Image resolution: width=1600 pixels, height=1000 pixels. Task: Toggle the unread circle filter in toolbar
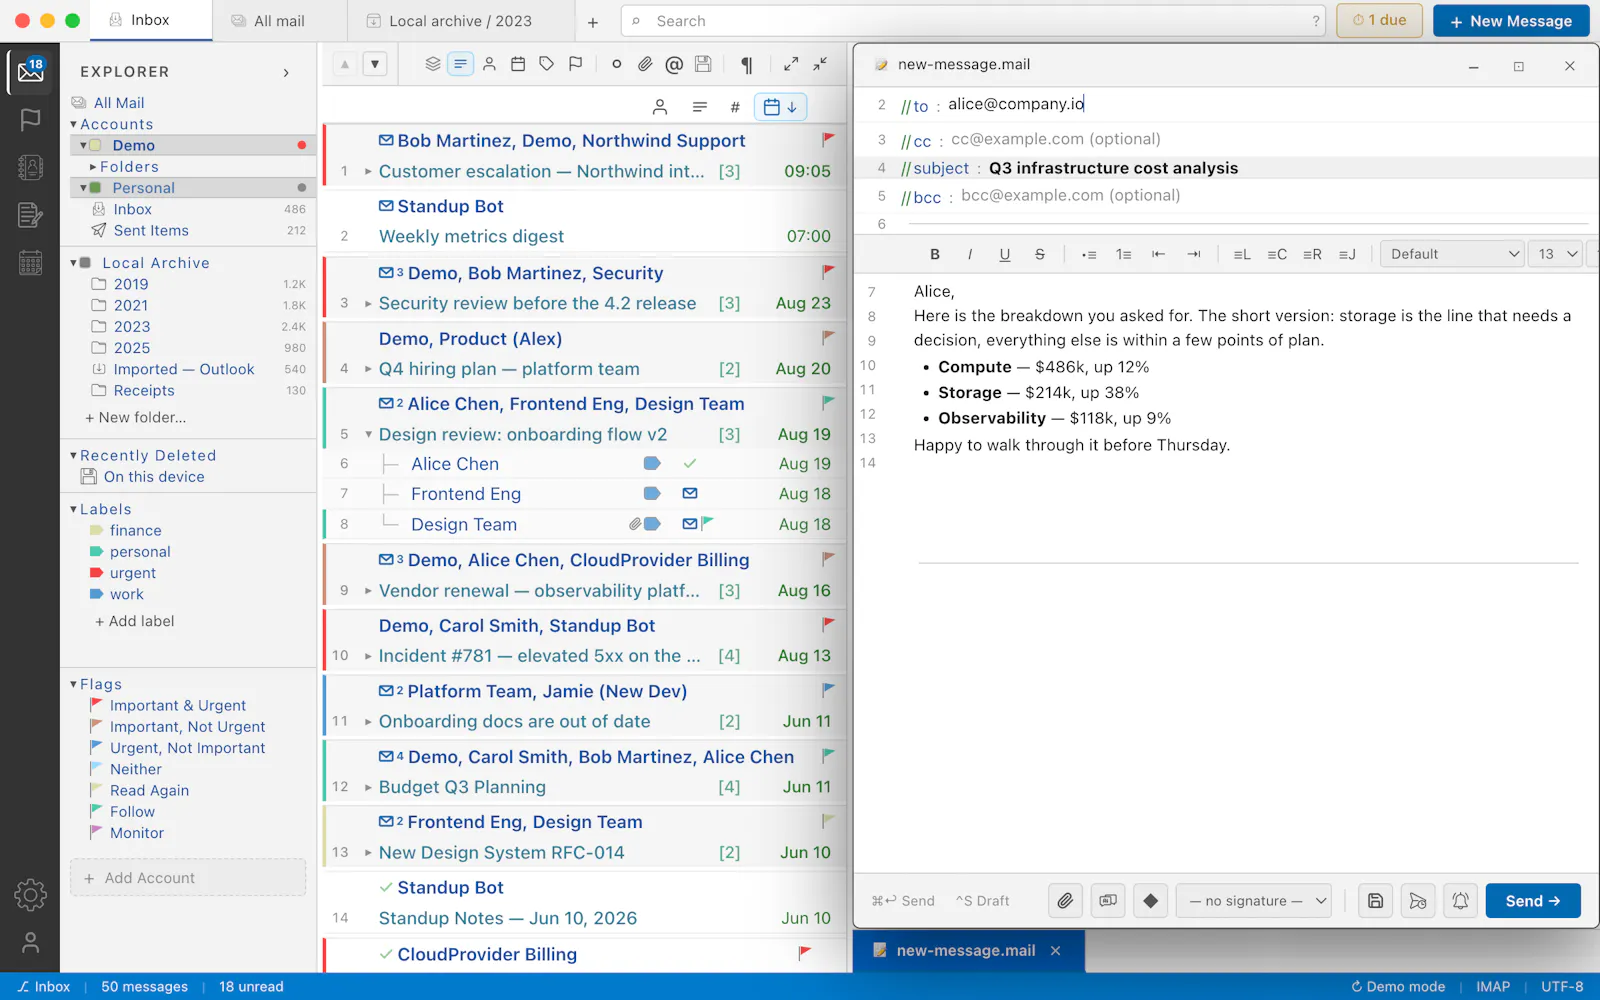tap(616, 64)
